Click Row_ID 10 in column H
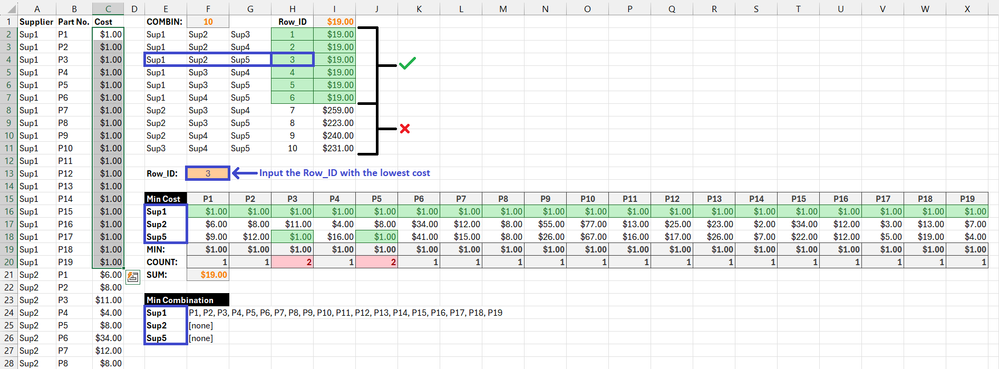Viewport: 999px width, 369px height. 292,148
